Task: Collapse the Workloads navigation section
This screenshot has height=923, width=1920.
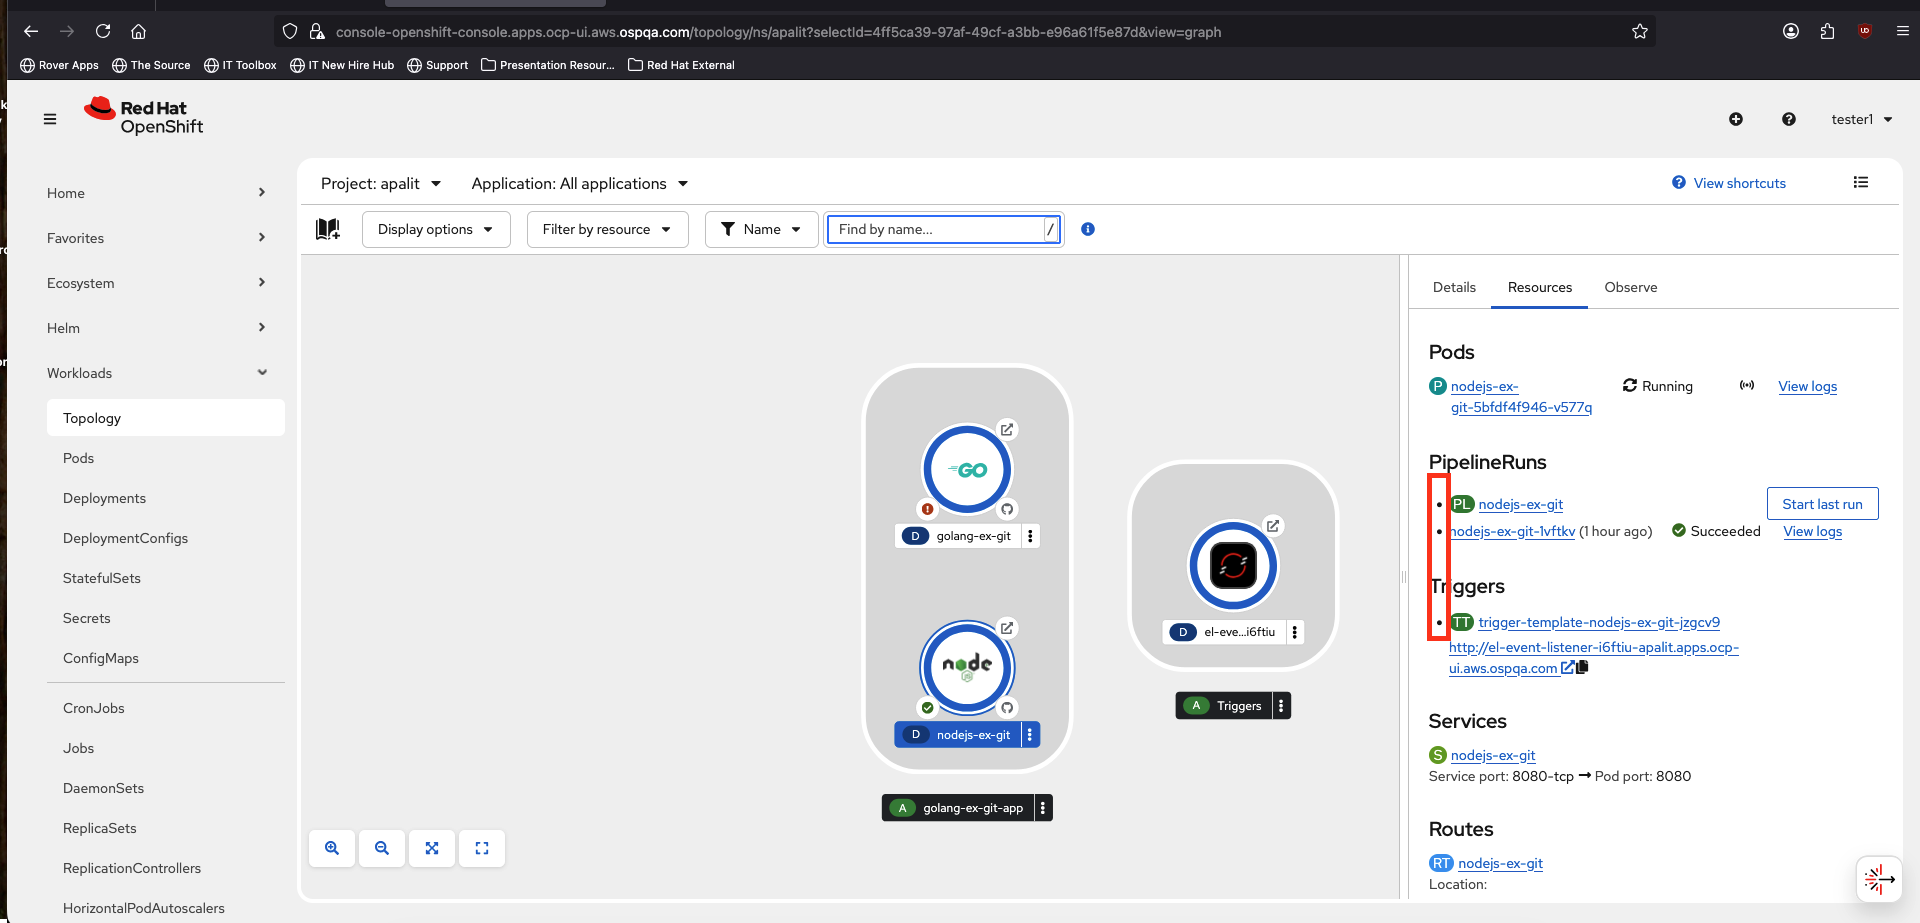Action: pyautogui.click(x=157, y=373)
